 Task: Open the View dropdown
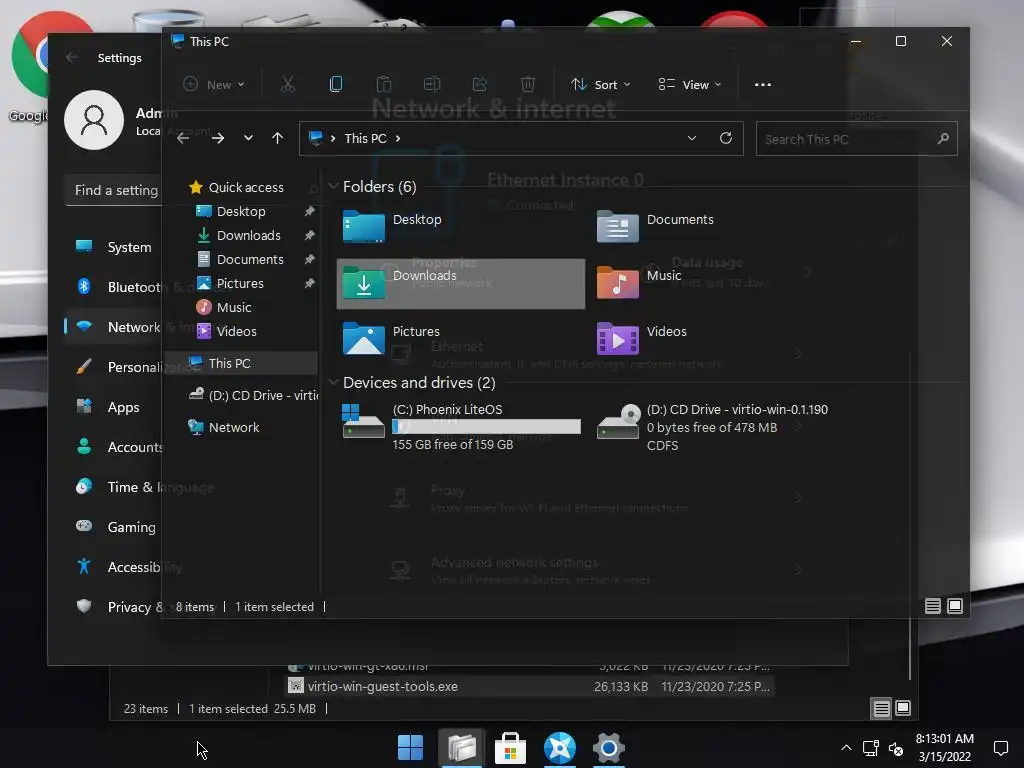point(690,84)
